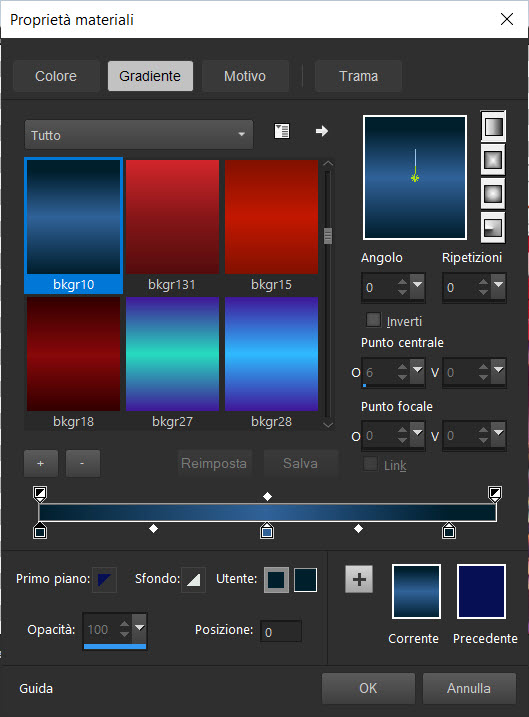Switch to the Colore tab

coord(56,76)
